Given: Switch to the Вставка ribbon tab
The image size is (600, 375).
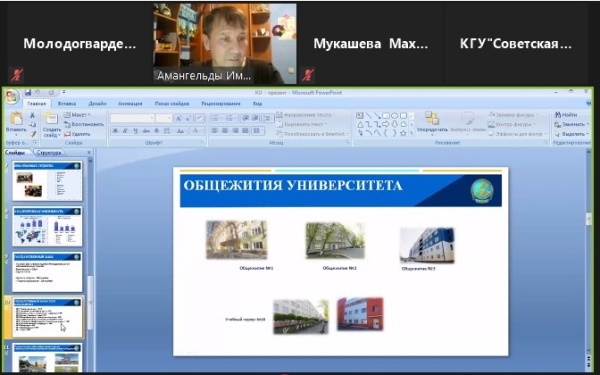Looking at the screenshot, I should pyautogui.click(x=67, y=103).
